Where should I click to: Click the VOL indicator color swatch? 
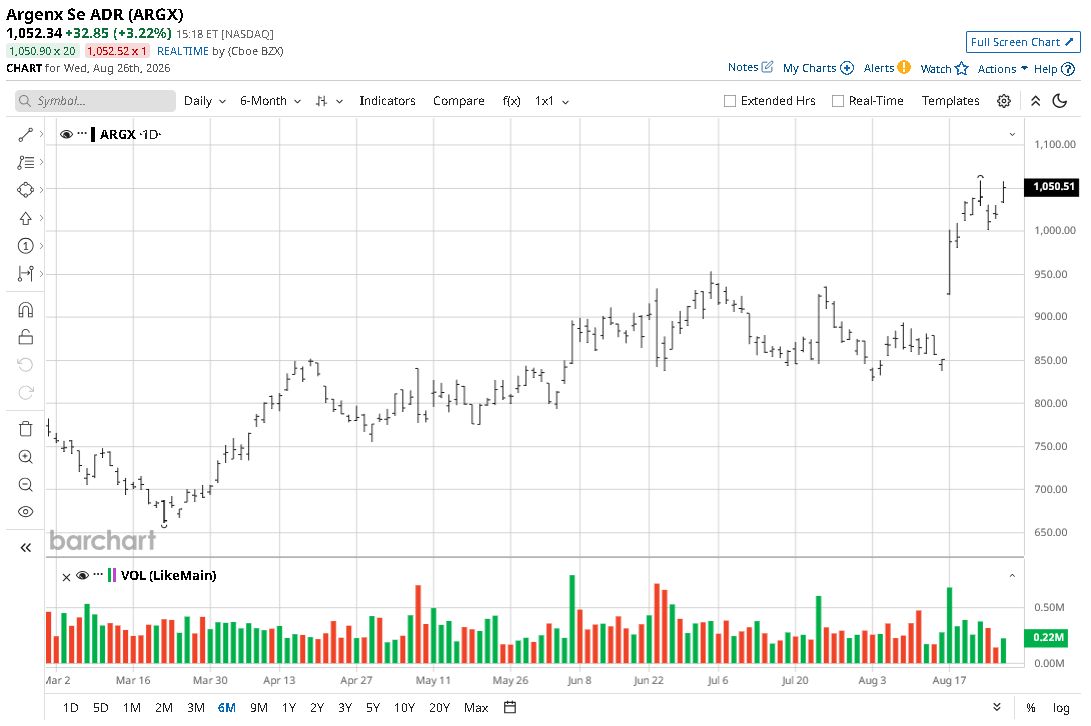pos(112,575)
